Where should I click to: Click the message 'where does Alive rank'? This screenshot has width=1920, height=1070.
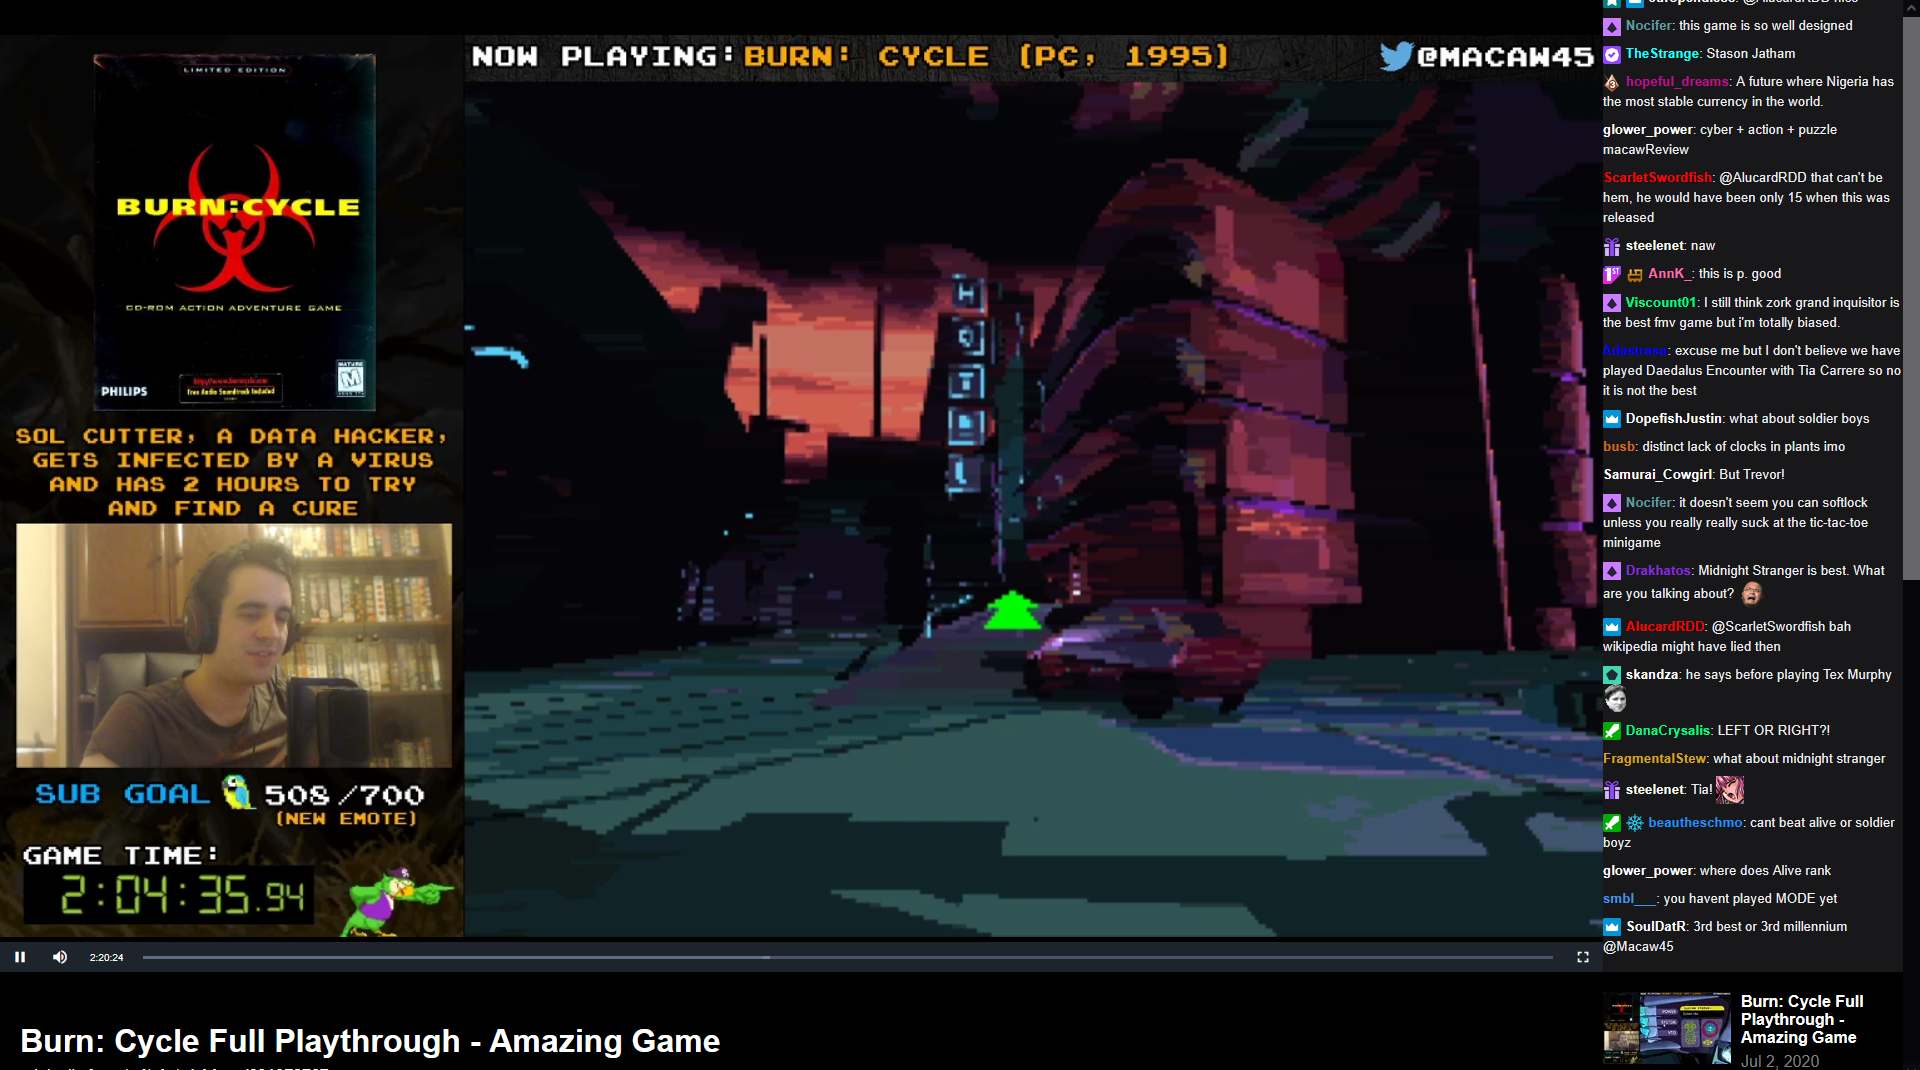pos(1765,871)
